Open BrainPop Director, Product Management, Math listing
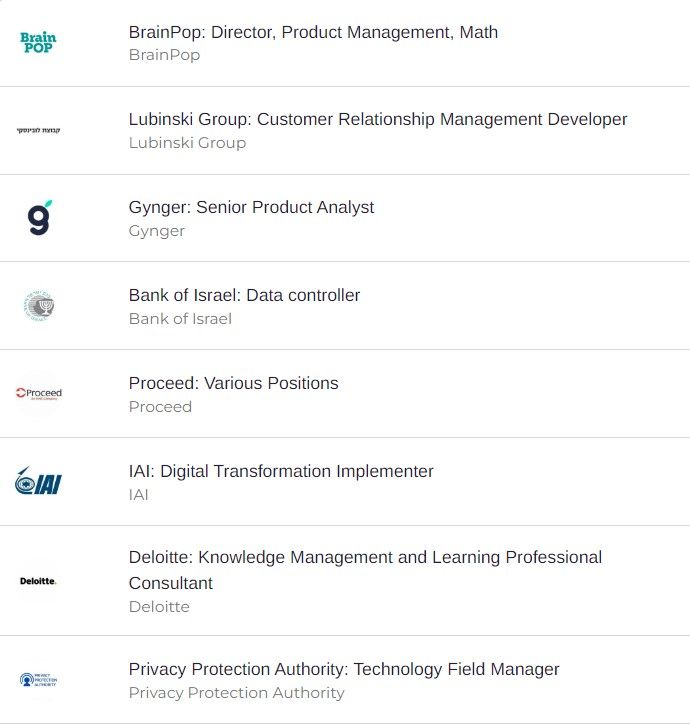Screen dimensions: 690x725 coord(313,32)
